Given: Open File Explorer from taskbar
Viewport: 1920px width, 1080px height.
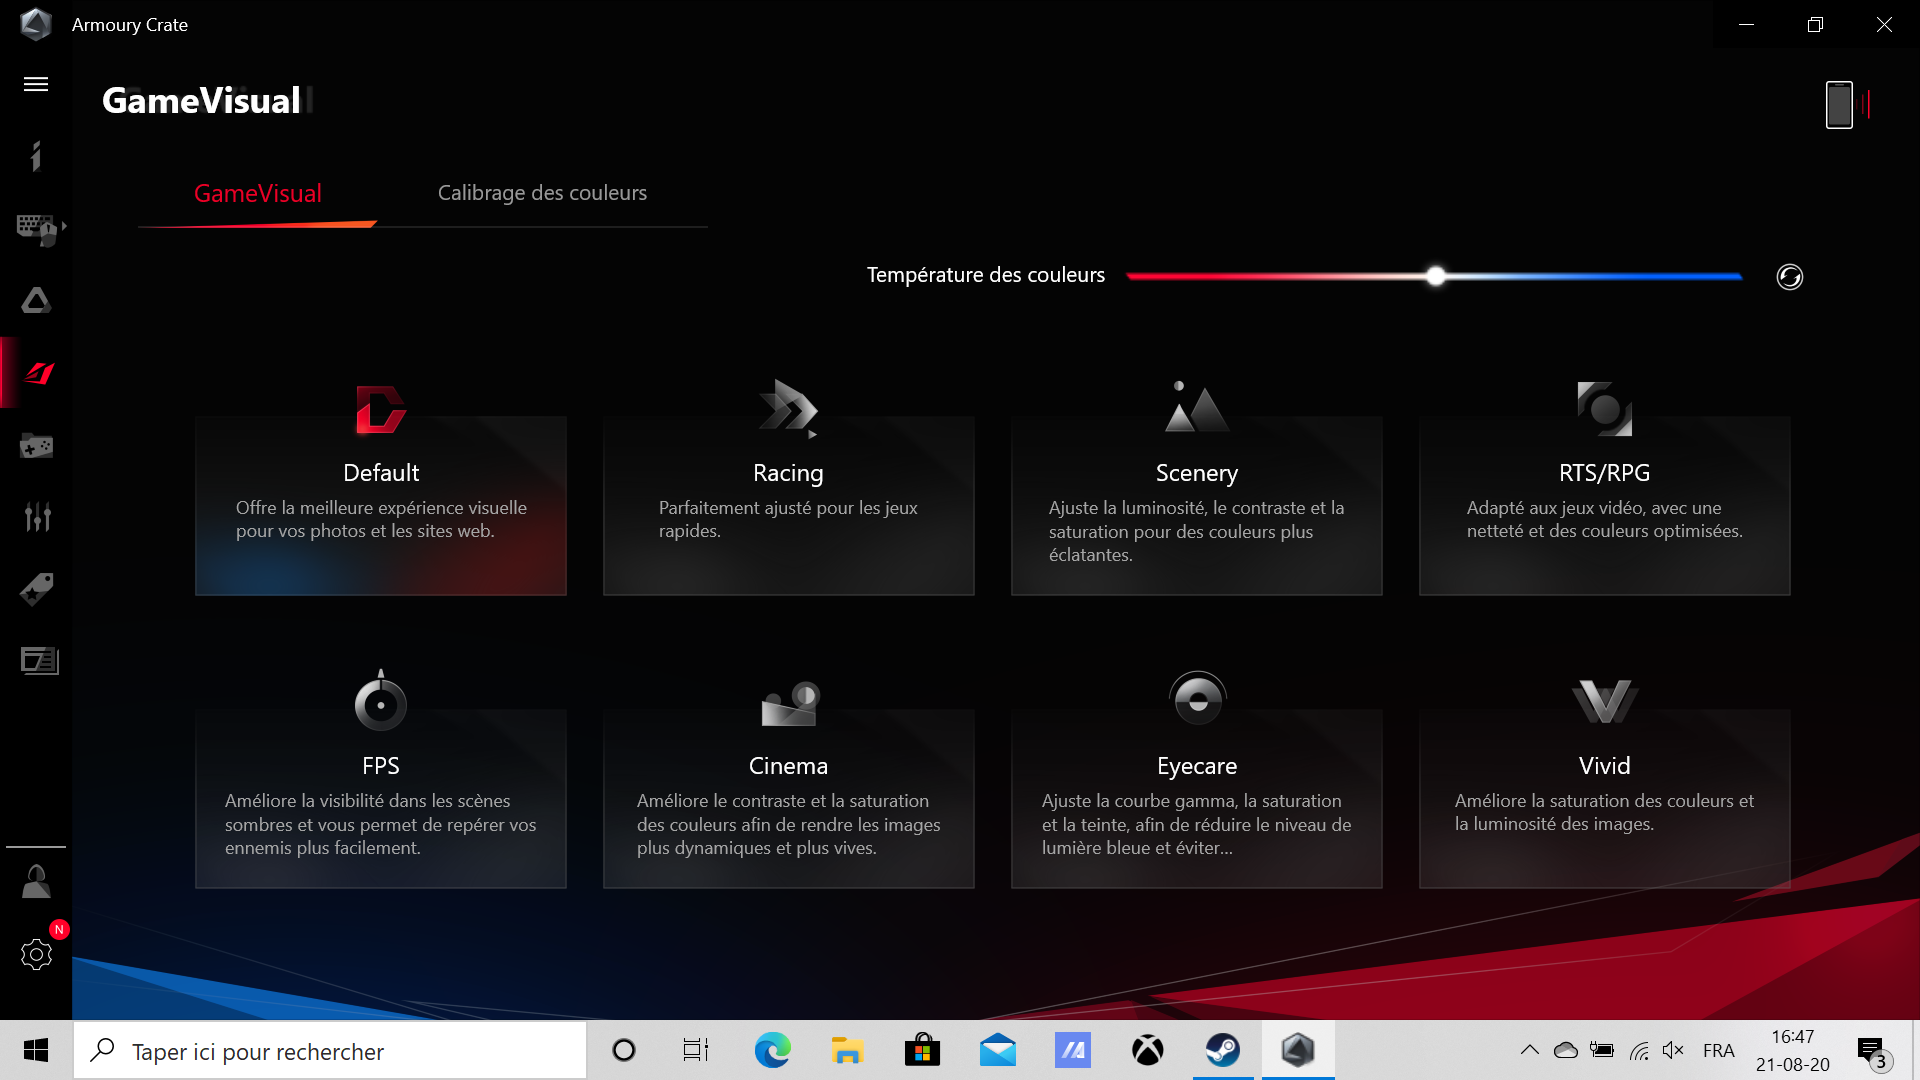Looking at the screenshot, I should pos(847,1050).
